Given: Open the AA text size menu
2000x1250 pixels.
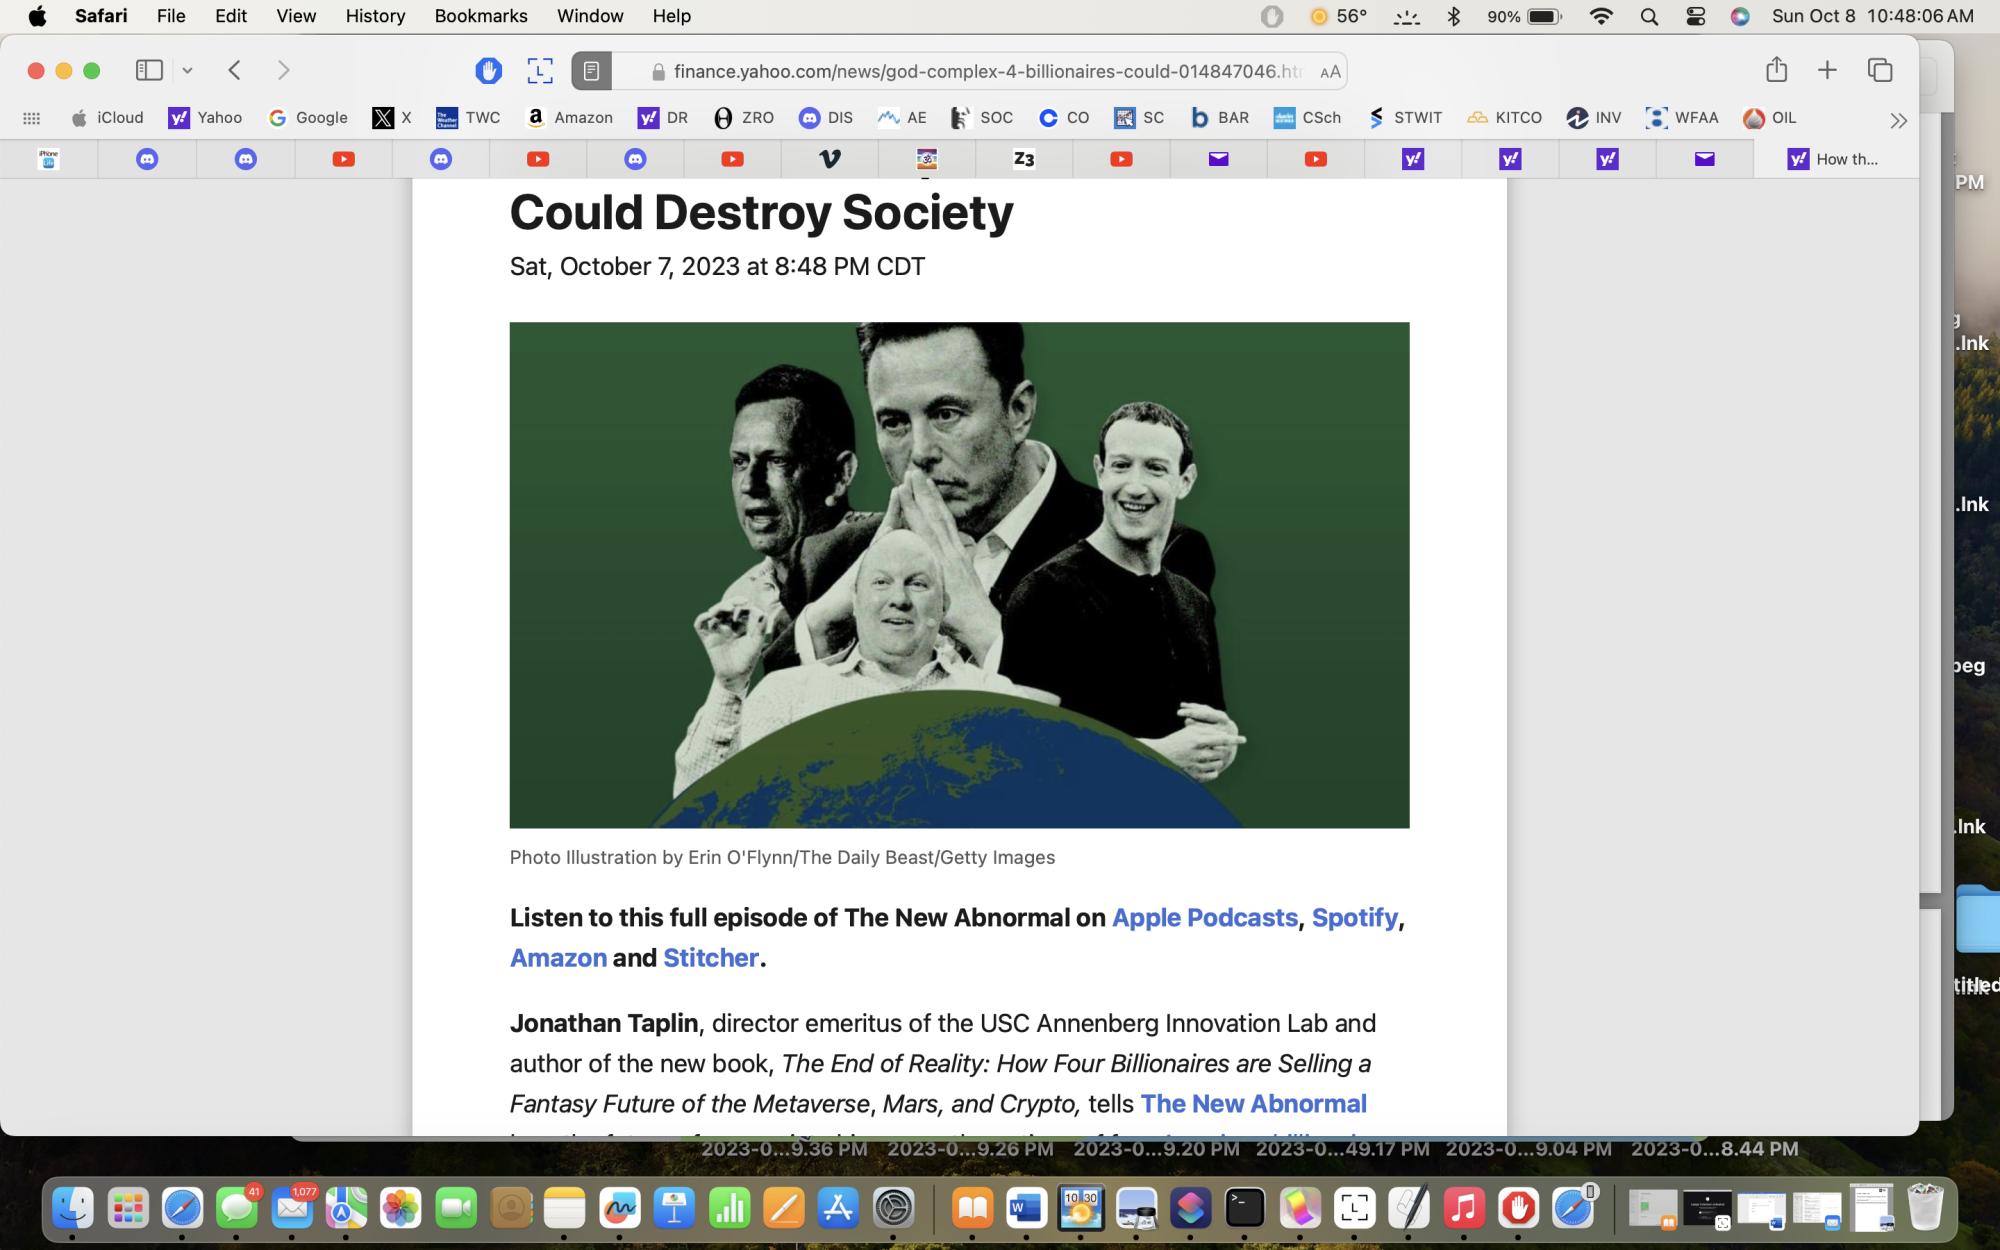Looking at the screenshot, I should coord(1329,72).
